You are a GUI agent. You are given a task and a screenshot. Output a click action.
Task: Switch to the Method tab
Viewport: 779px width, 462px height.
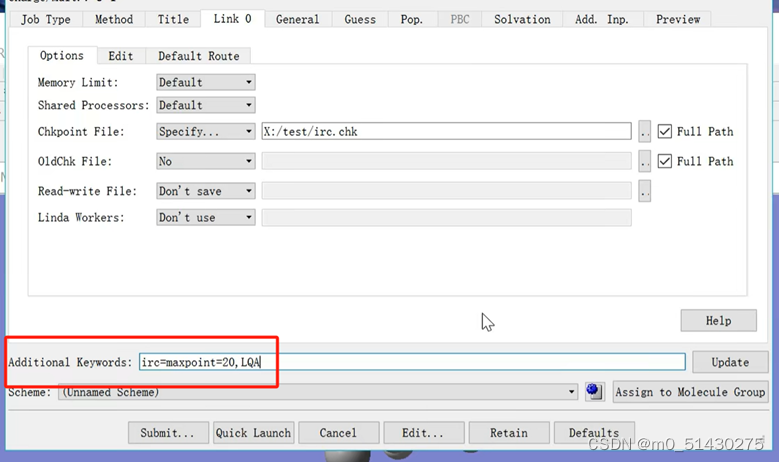pyautogui.click(x=114, y=19)
